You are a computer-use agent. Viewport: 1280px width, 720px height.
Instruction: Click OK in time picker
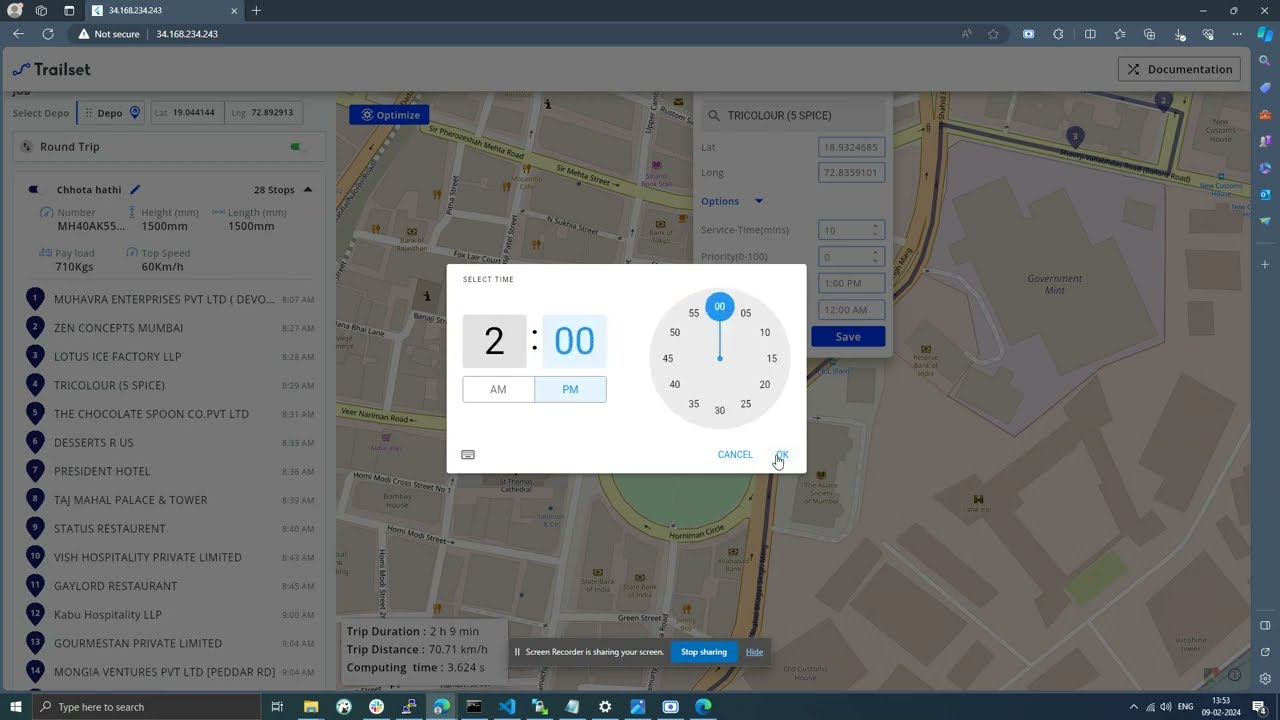(x=782, y=455)
